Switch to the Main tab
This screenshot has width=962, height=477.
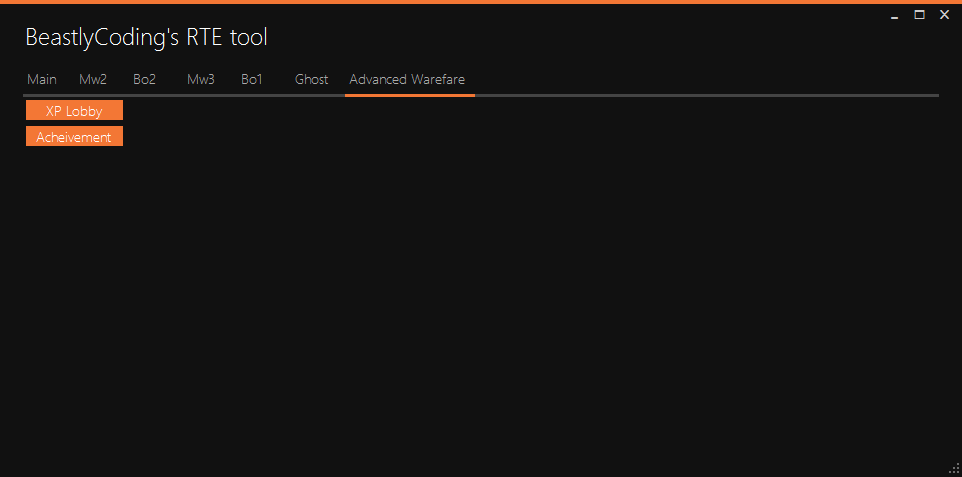click(42, 80)
